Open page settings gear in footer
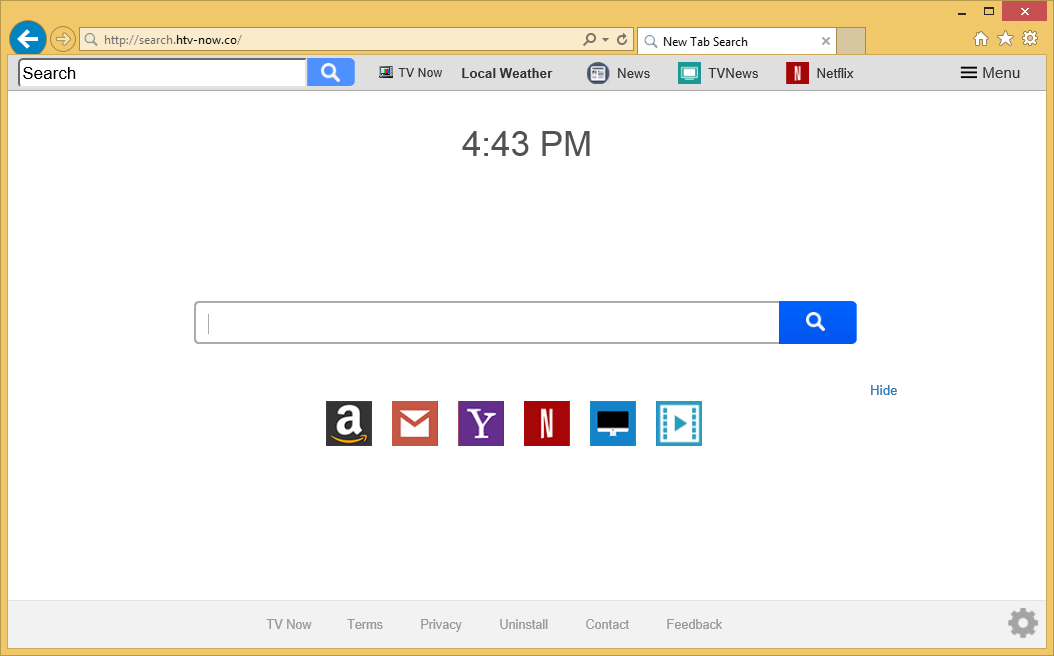The width and height of the screenshot is (1054, 656). tap(1023, 623)
